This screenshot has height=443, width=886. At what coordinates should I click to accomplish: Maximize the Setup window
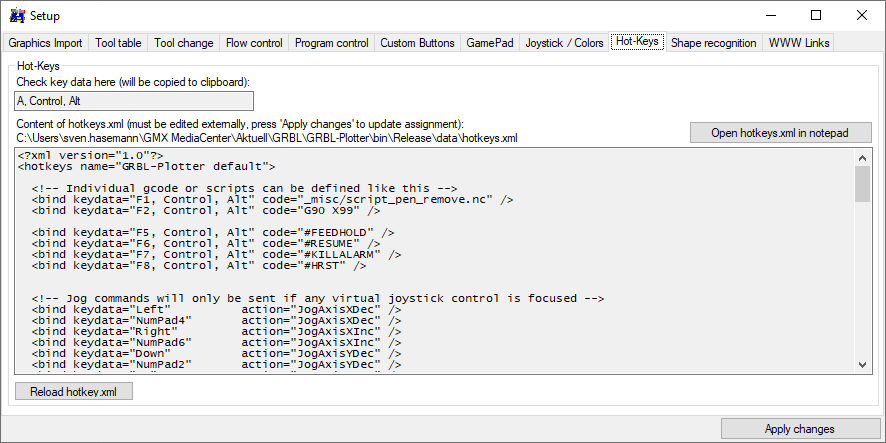816,16
